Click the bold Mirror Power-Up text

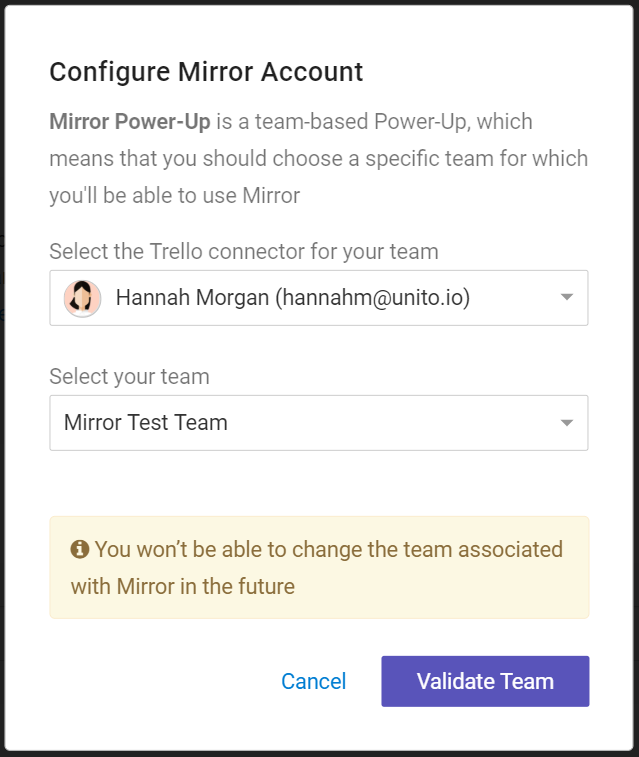point(130,121)
